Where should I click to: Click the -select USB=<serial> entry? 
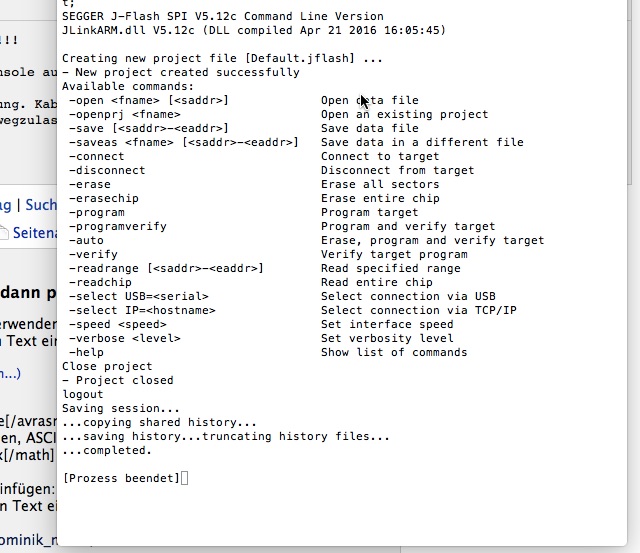click(139, 296)
